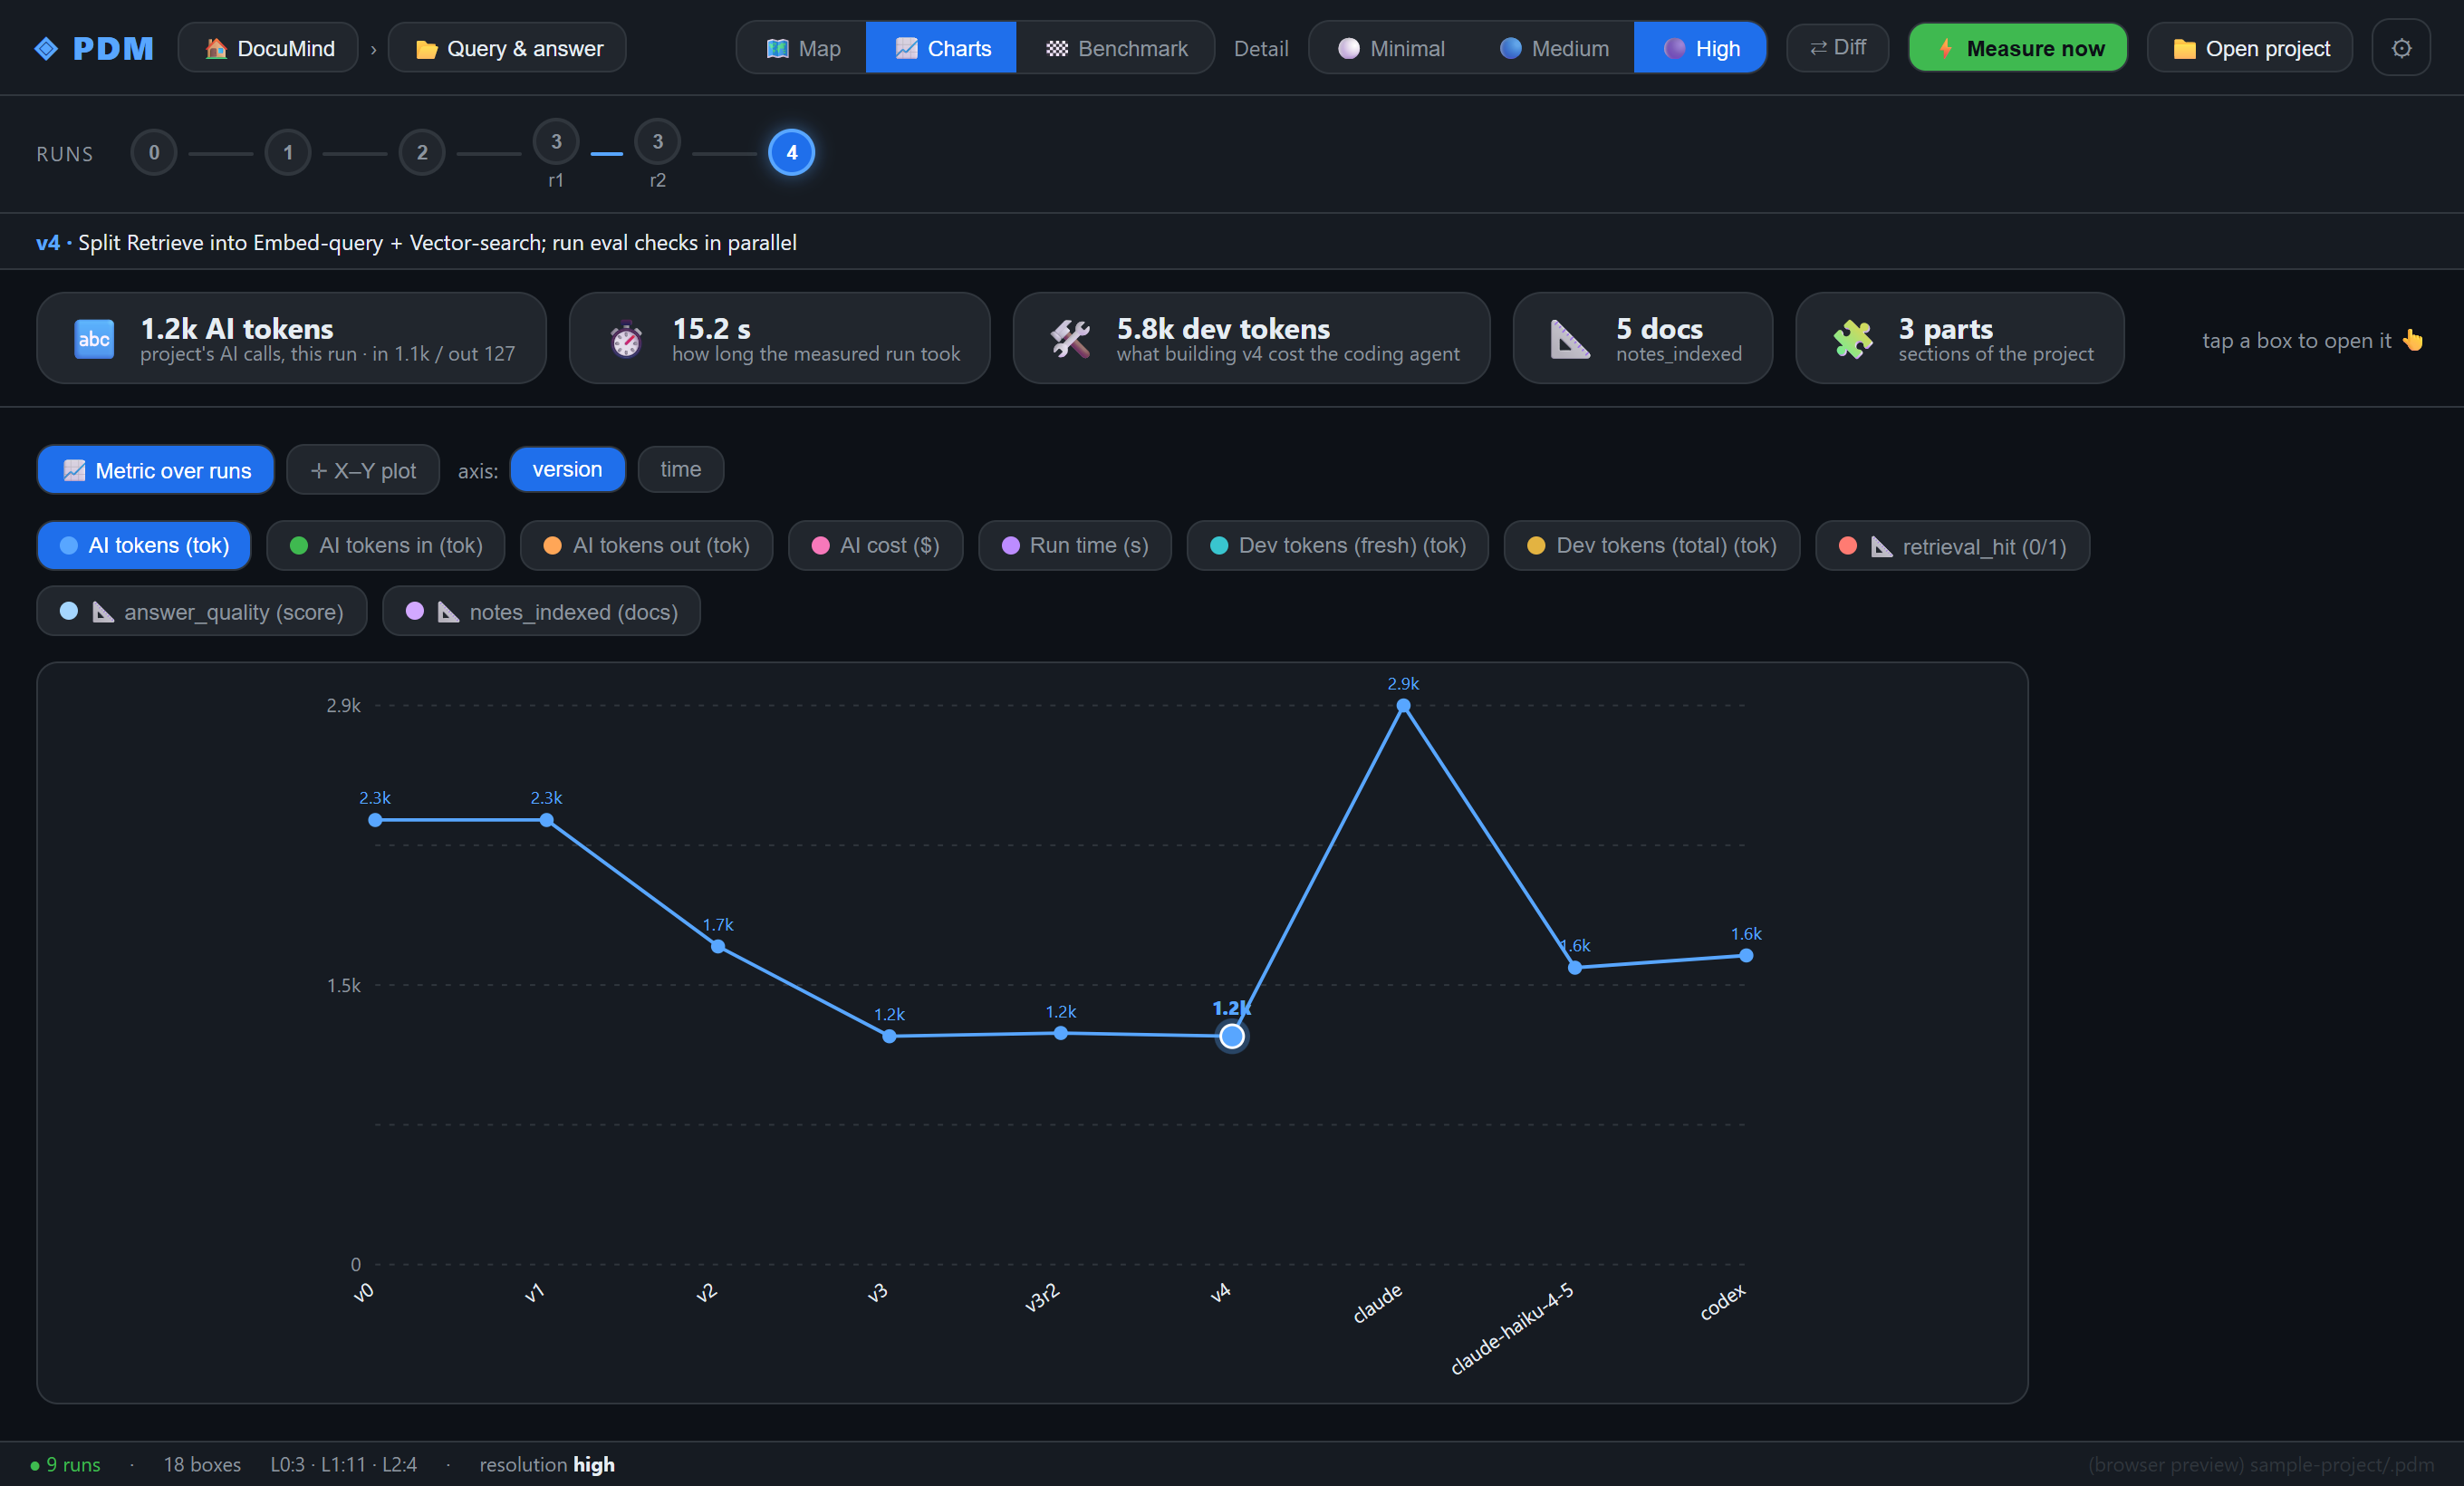Select run 1 in the runs timeline
The height and width of the screenshot is (1486, 2464).
(288, 152)
